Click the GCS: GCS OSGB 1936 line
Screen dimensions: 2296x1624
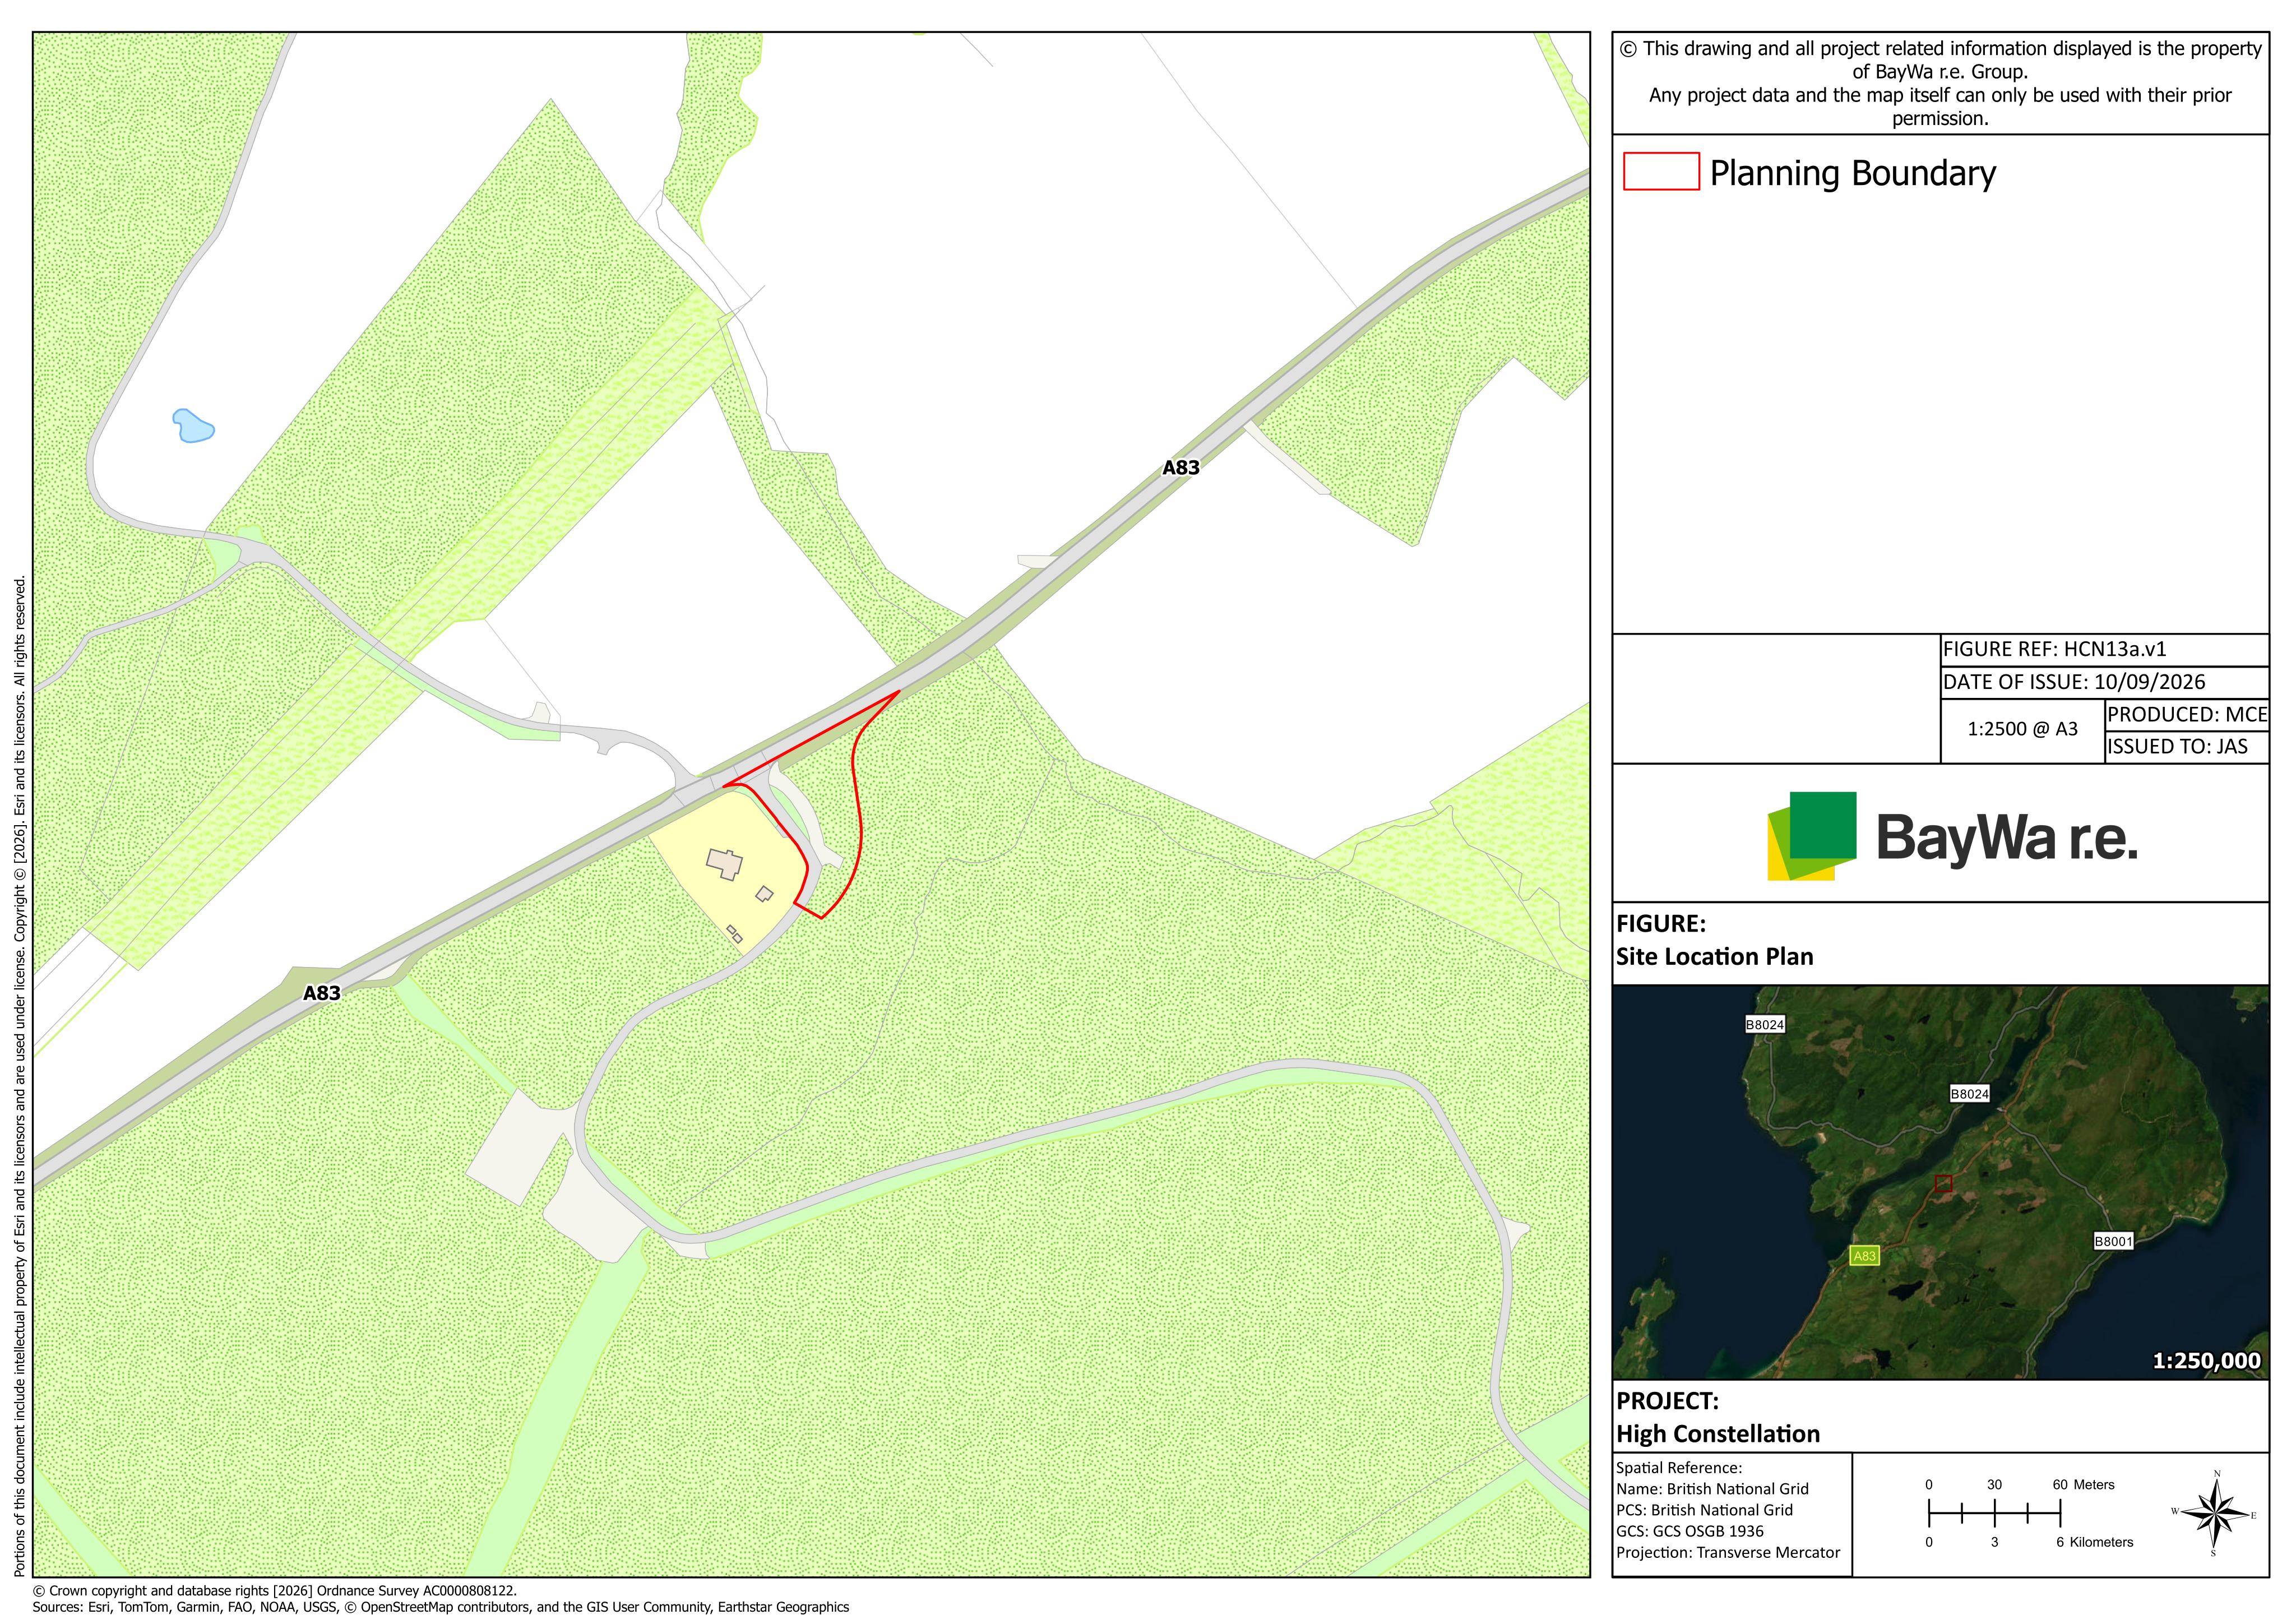[1690, 1532]
